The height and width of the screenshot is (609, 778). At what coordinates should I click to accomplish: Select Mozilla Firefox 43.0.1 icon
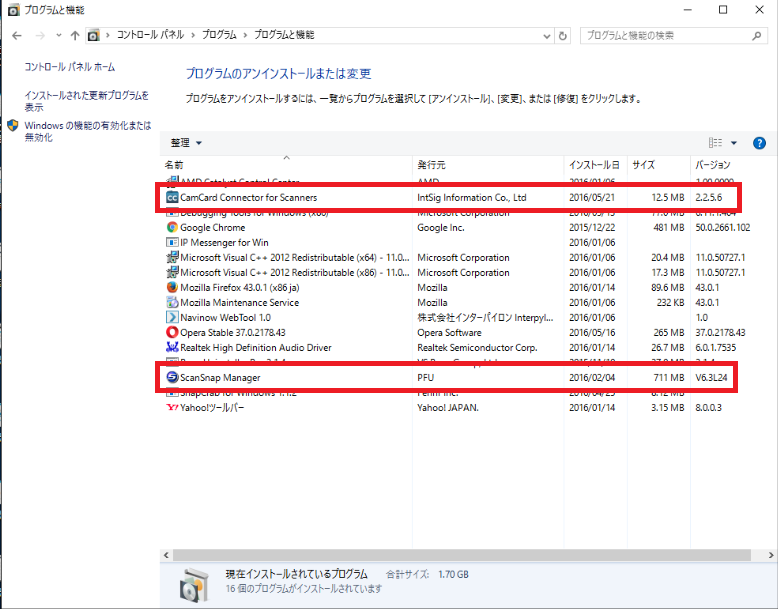point(172,287)
